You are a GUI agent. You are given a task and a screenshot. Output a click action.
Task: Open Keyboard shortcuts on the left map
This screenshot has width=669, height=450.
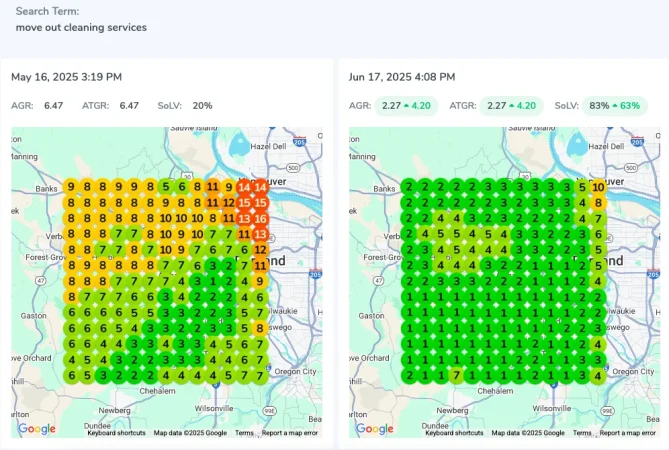(116, 433)
